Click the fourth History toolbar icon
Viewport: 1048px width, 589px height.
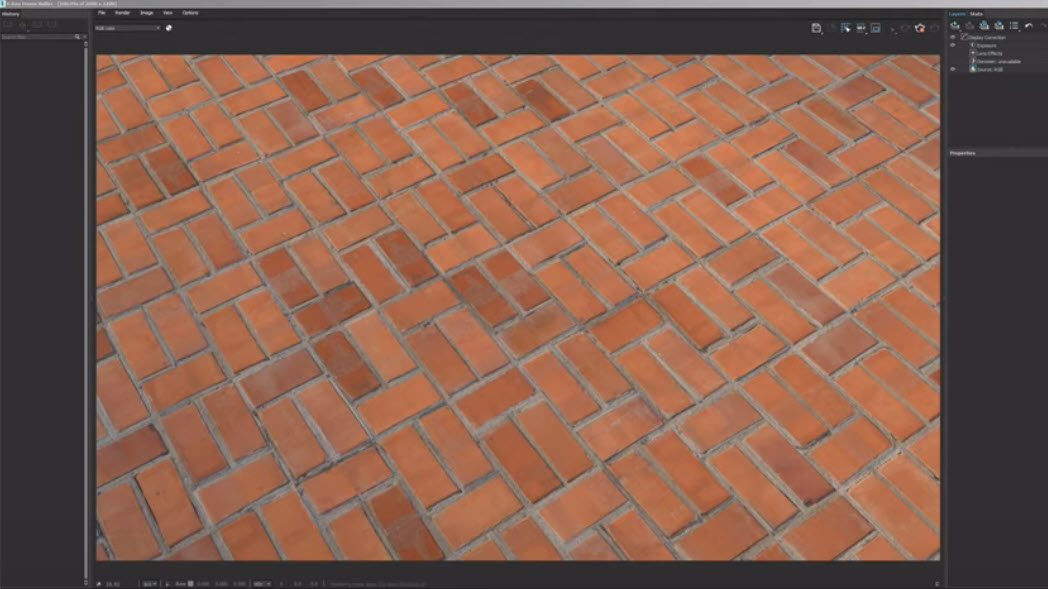tap(52, 25)
